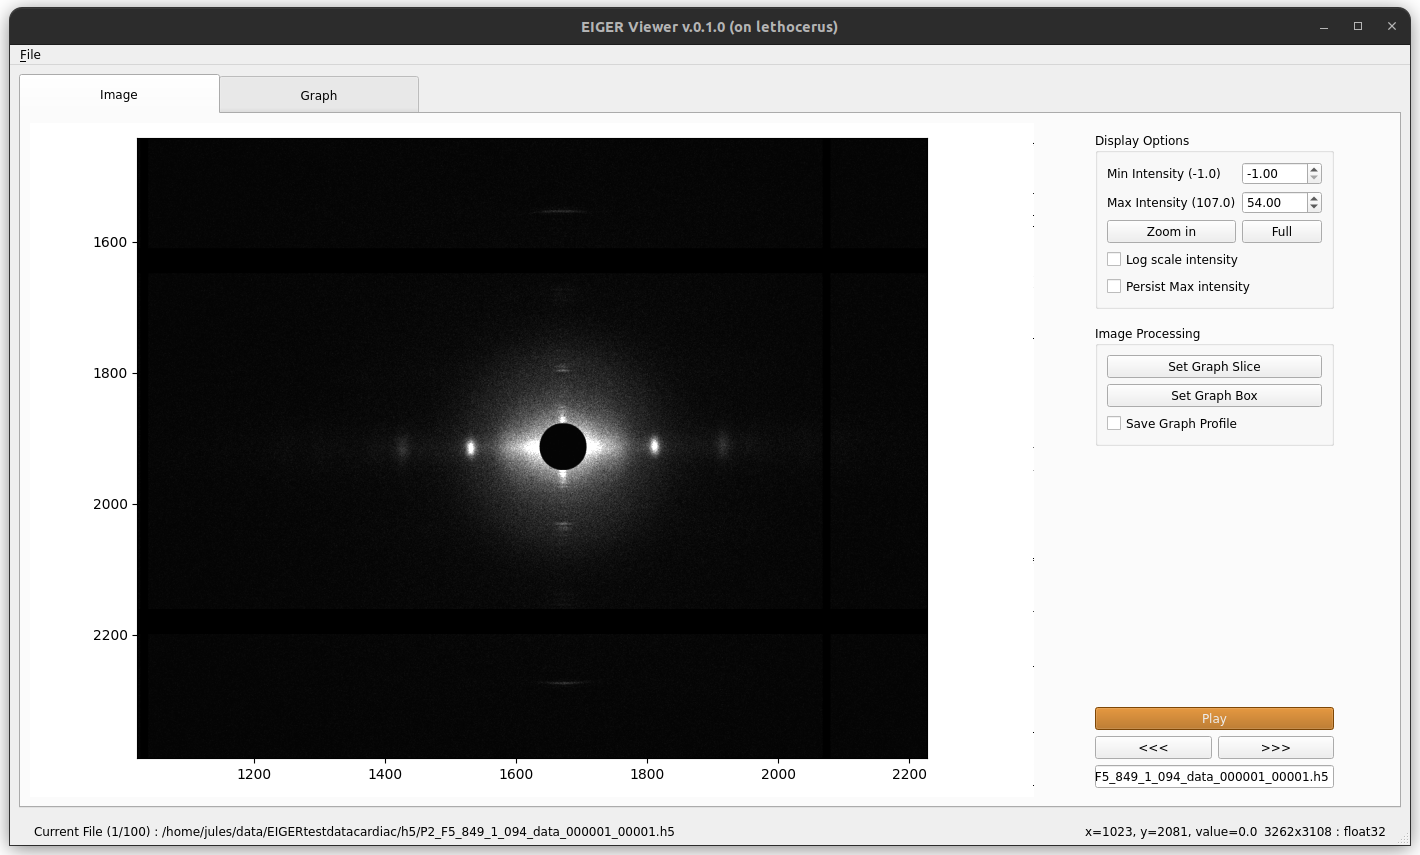Enable Log scale intensity checkbox

click(x=1114, y=259)
